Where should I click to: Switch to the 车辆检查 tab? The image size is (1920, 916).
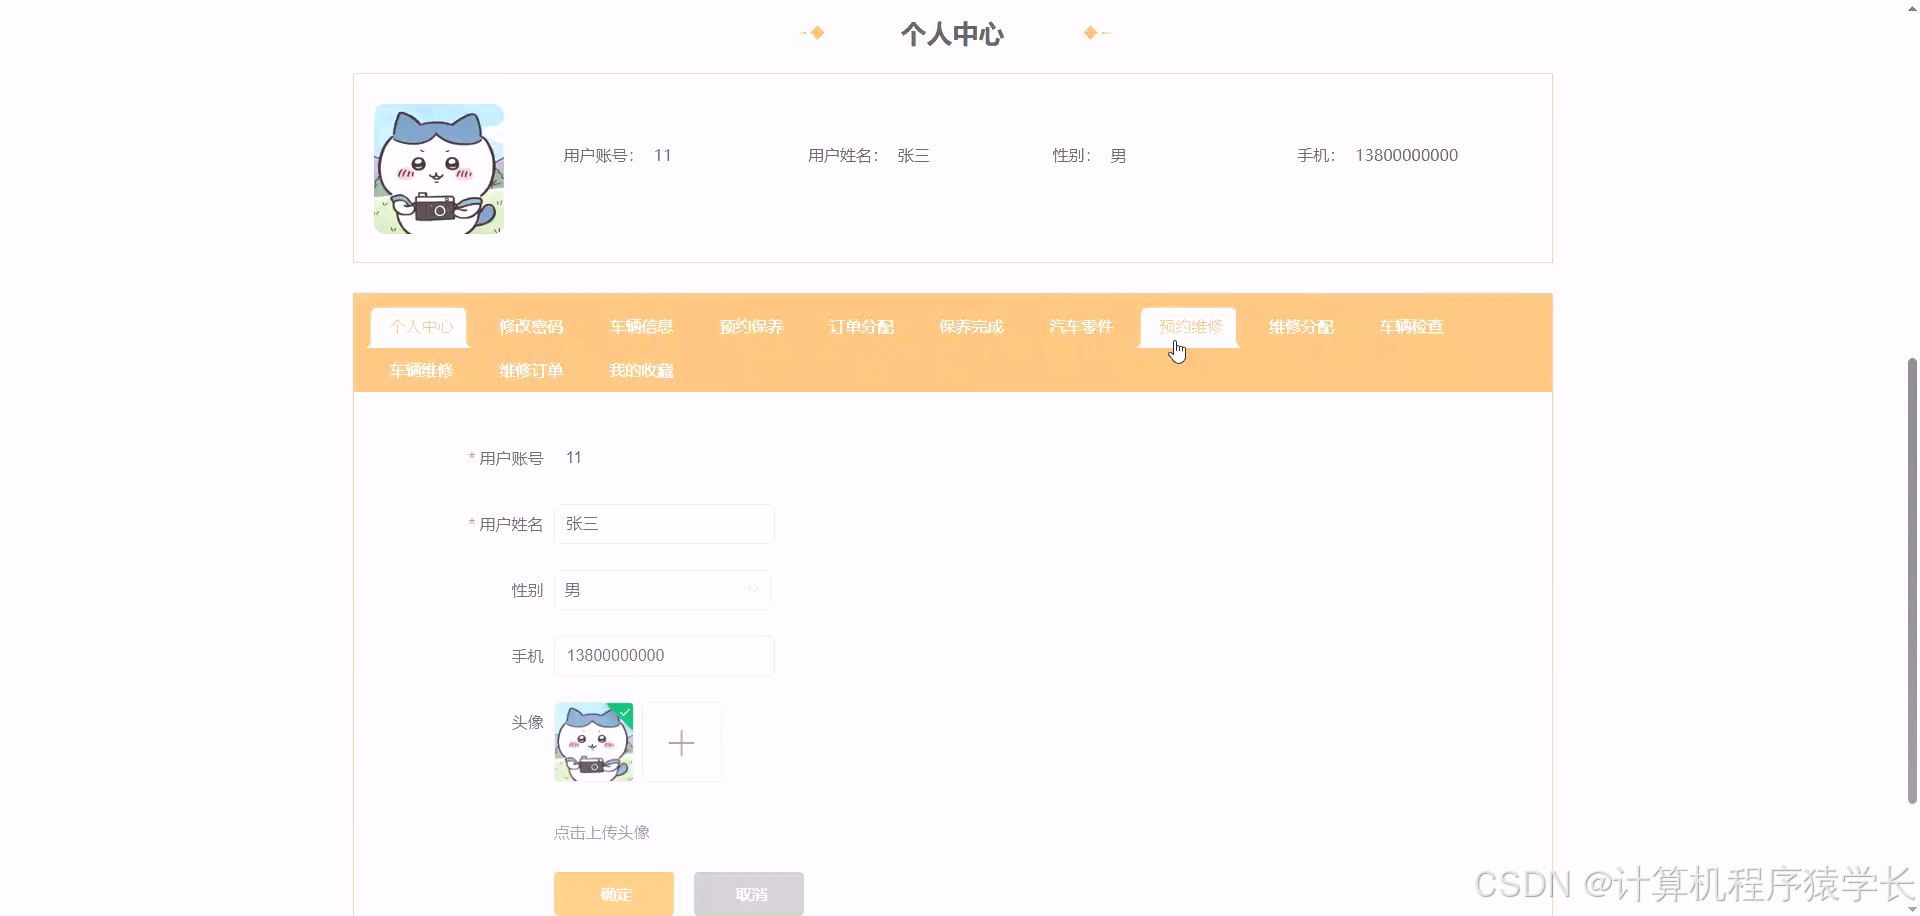coord(1410,326)
